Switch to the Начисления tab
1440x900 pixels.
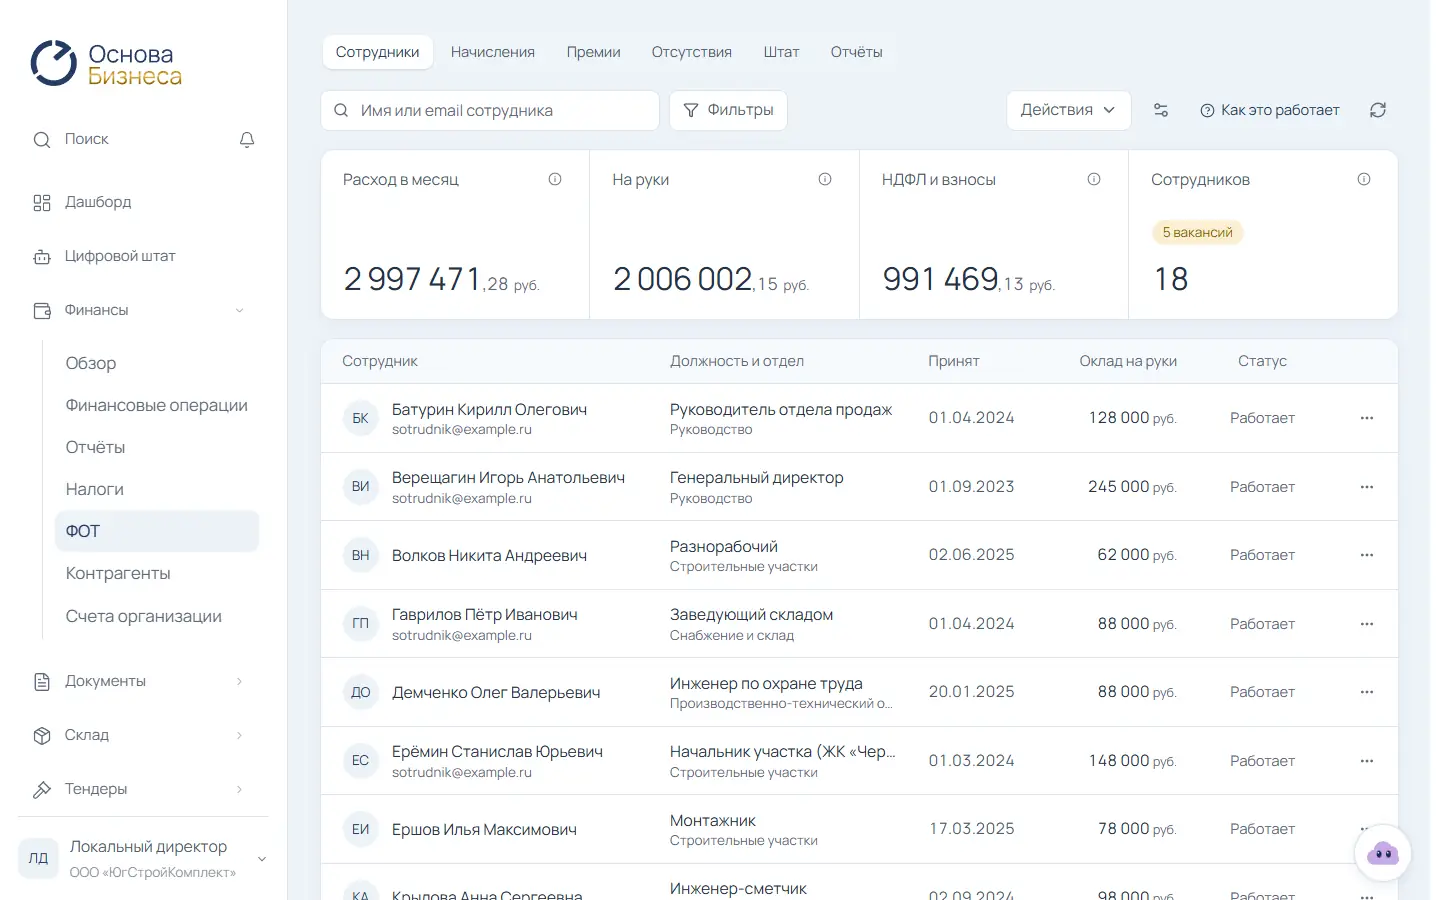(493, 52)
